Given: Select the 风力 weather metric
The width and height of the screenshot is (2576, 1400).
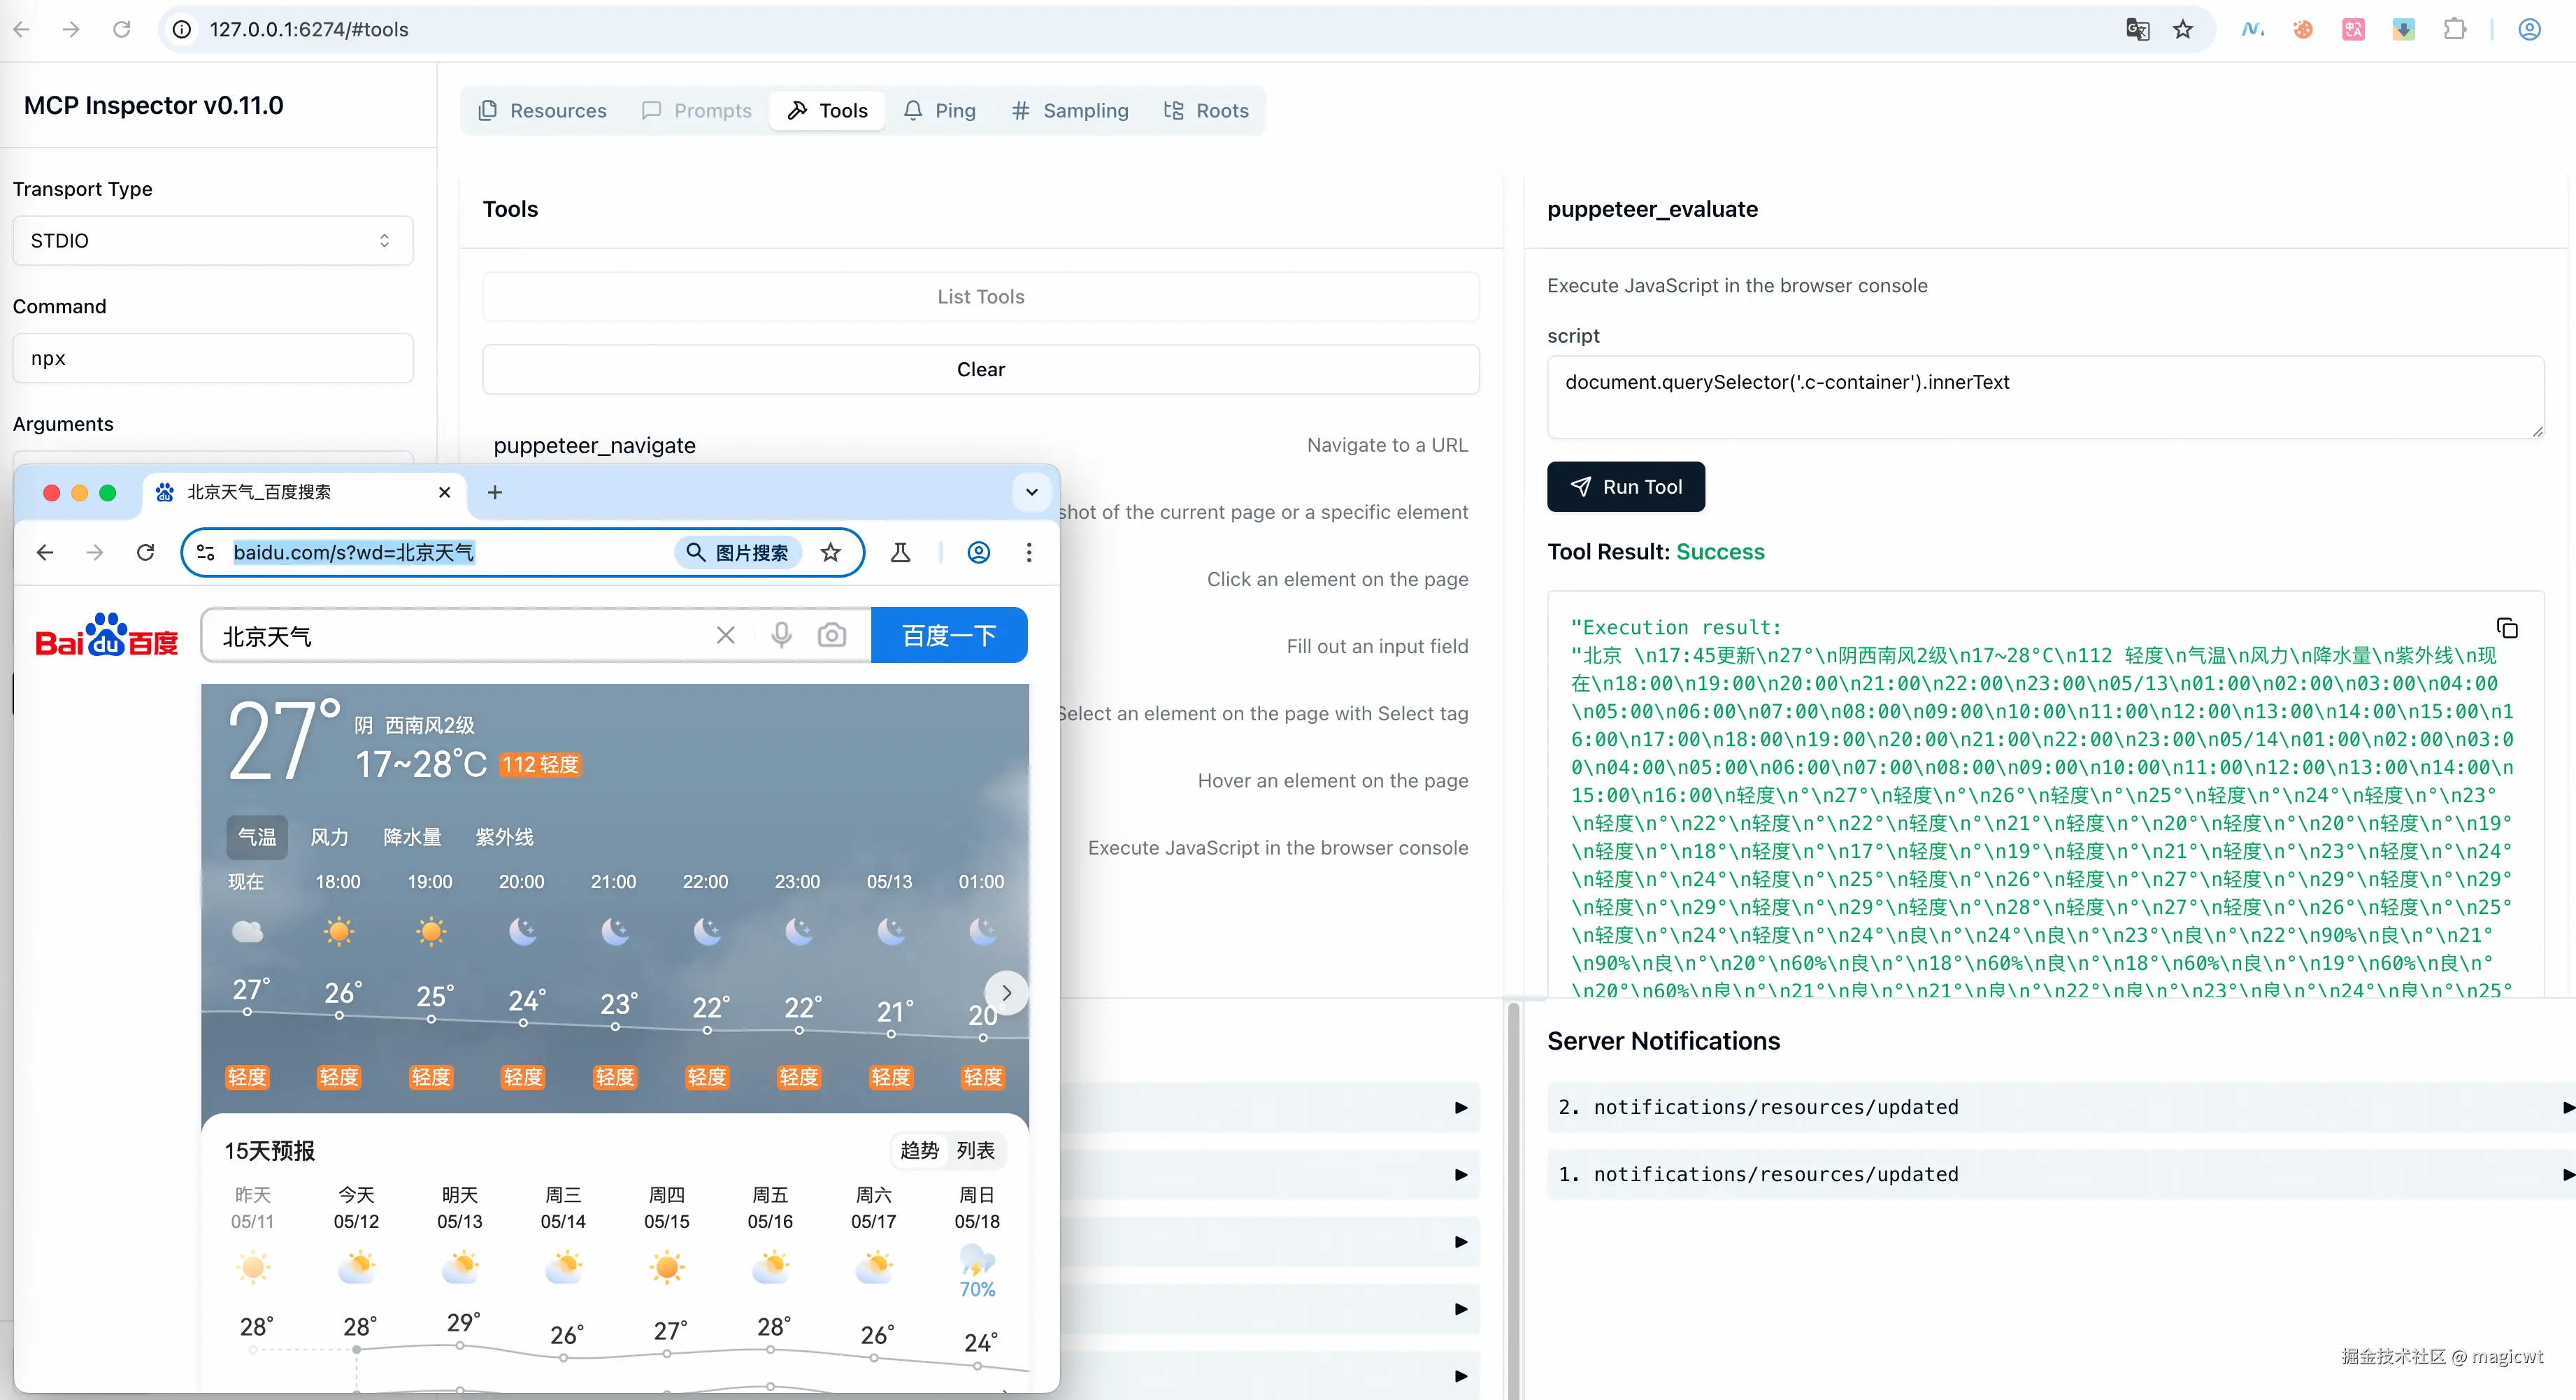Looking at the screenshot, I should (329, 837).
